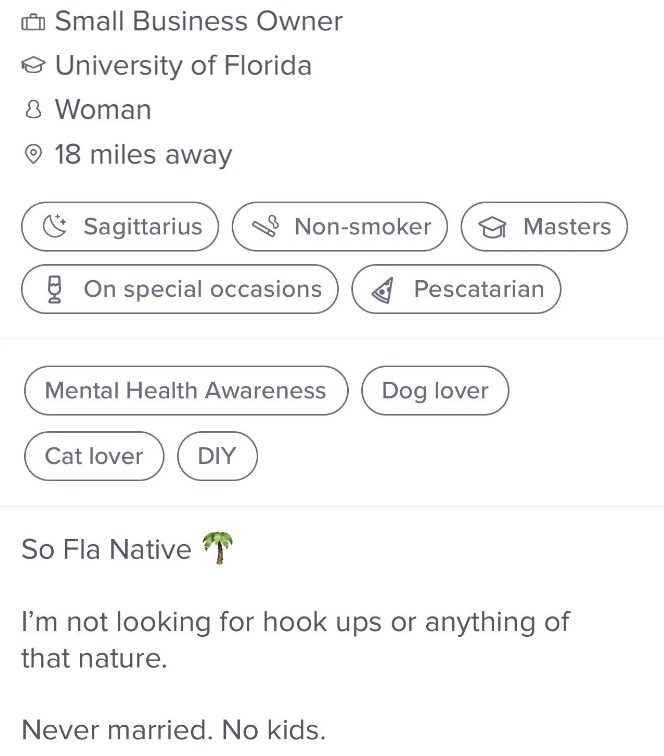This screenshot has height=756, width=664.
Task: Click the briefcase job icon
Action: click(x=33, y=22)
